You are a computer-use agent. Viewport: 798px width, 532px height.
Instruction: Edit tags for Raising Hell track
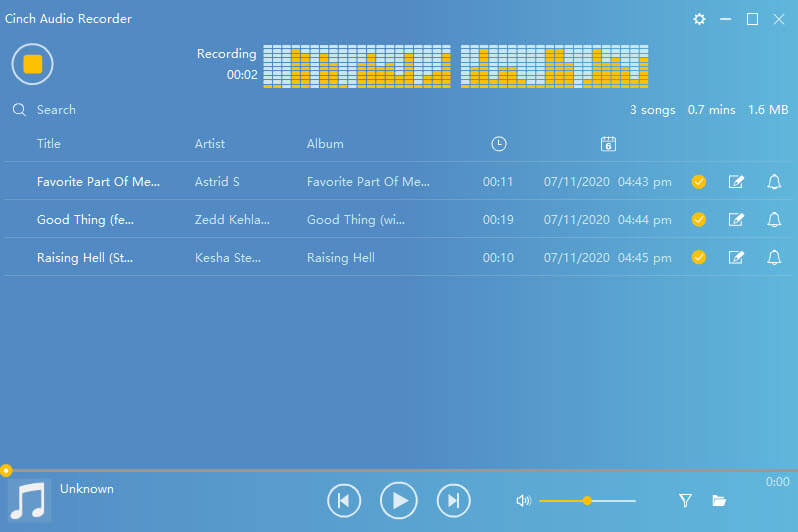(x=736, y=258)
